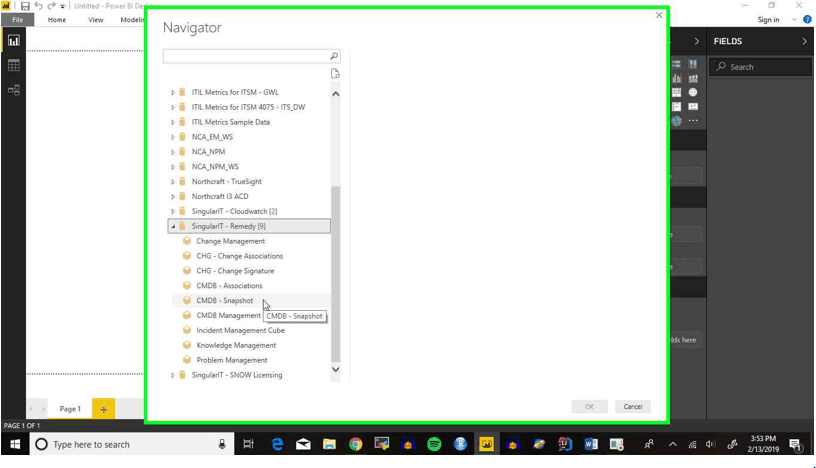Open the notification center icon
816x468 pixels.
click(795, 445)
